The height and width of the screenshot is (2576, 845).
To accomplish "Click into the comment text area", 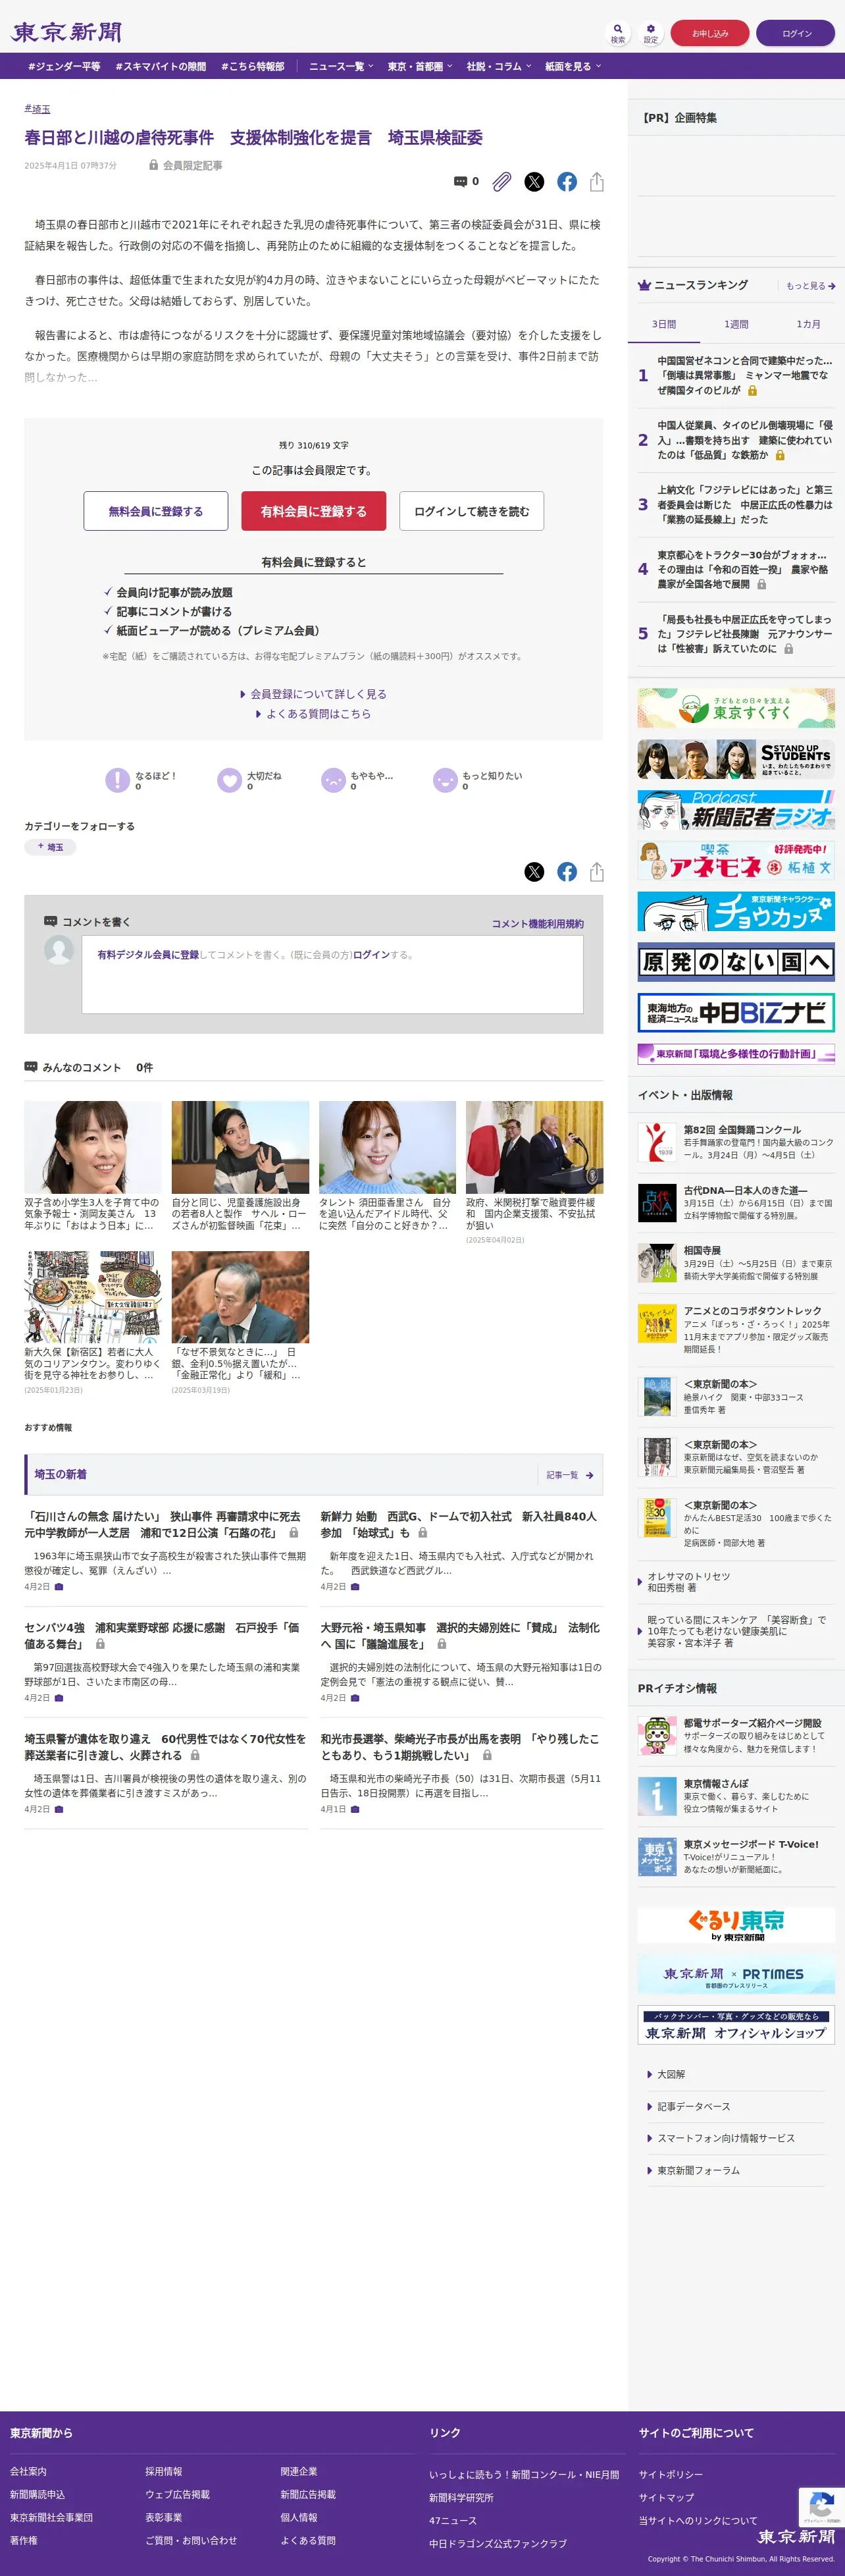I will point(332,974).
